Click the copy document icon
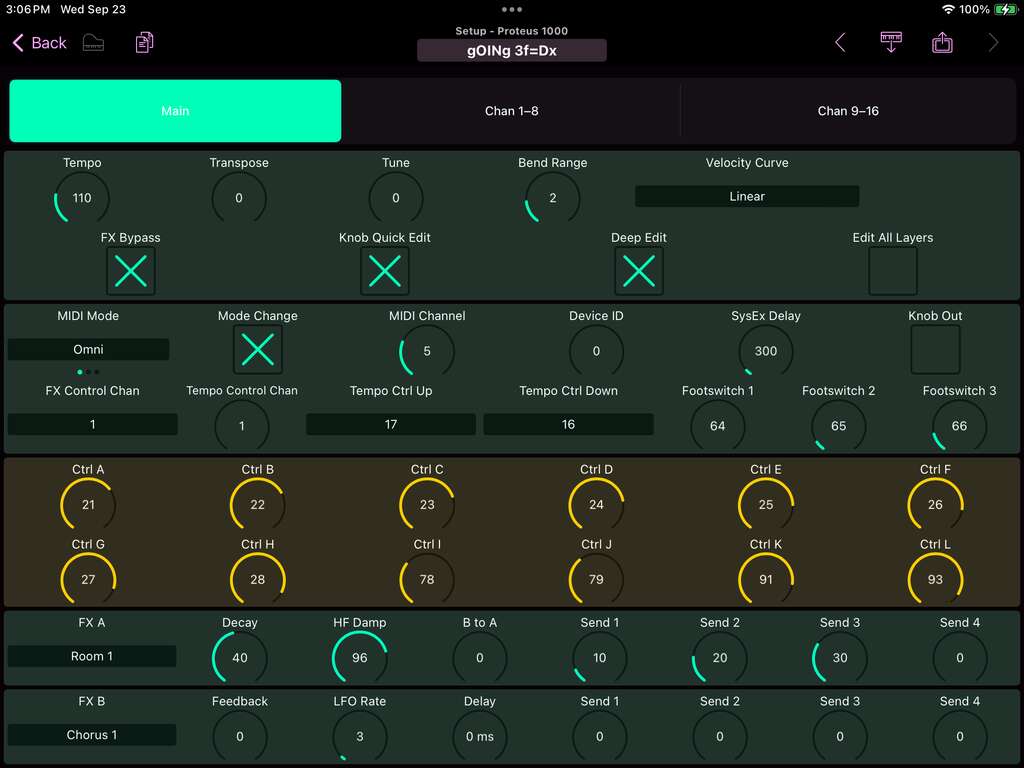This screenshot has width=1024, height=768. point(144,42)
